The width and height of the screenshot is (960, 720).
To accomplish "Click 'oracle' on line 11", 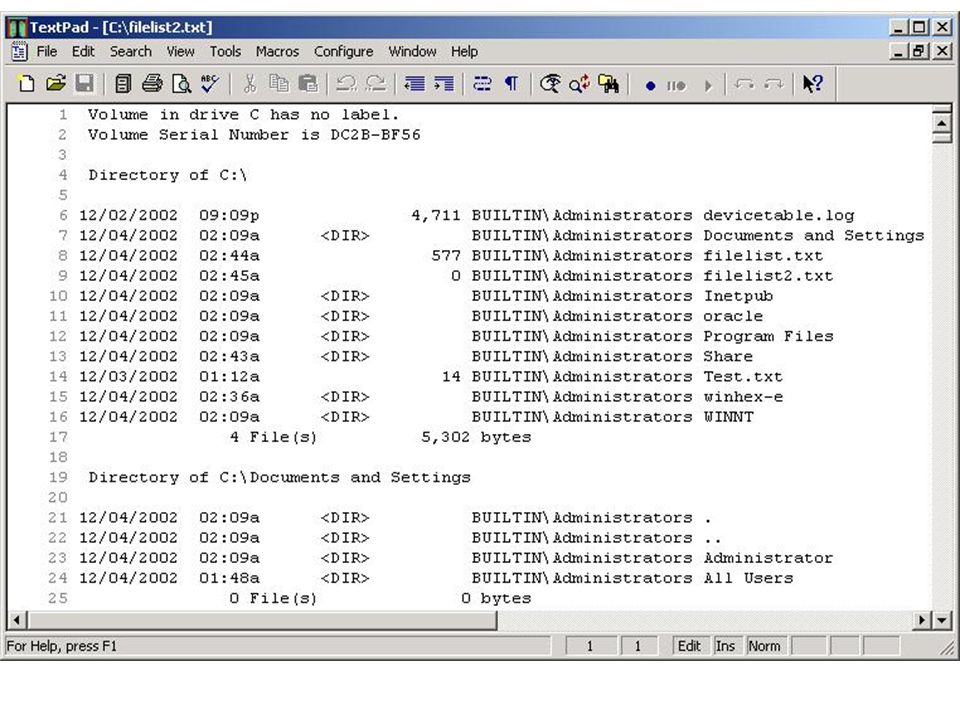I will [733, 317].
